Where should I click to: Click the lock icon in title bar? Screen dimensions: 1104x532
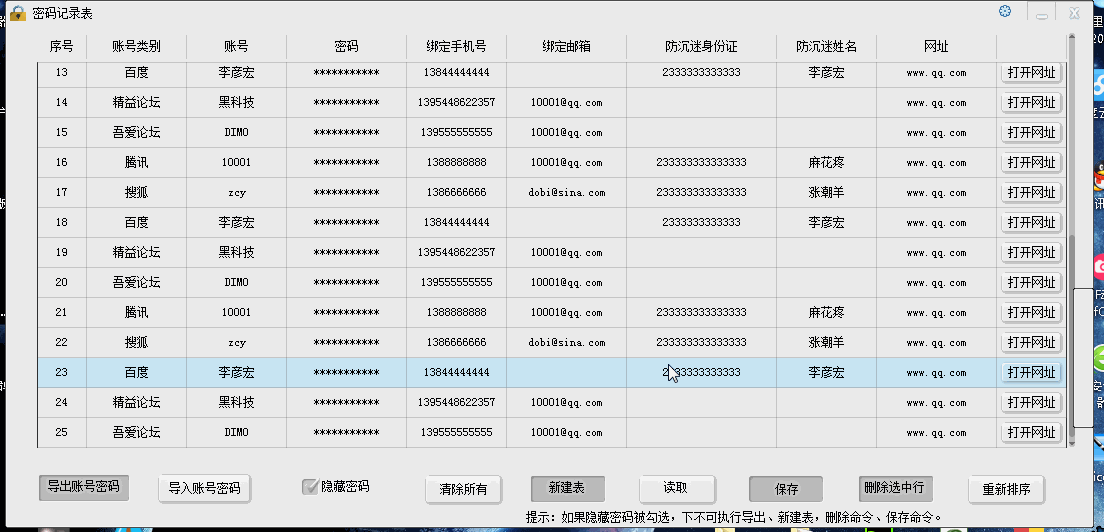(18, 13)
